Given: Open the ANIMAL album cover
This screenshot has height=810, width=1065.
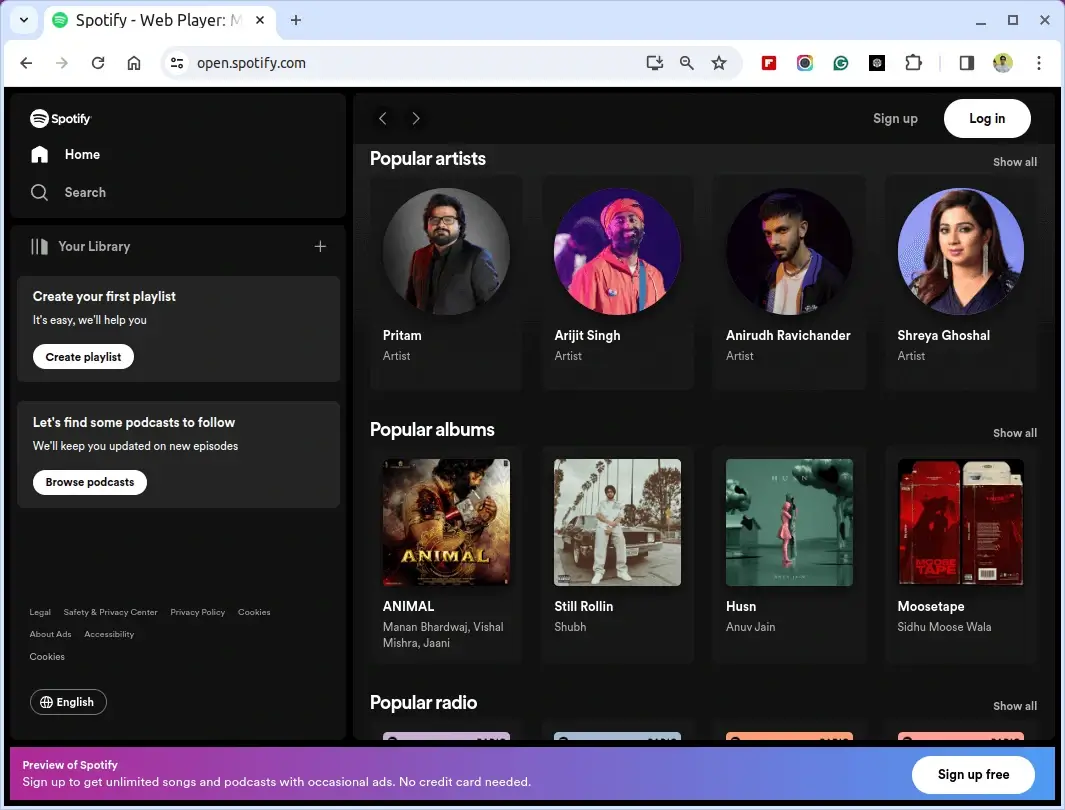Looking at the screenshot, I should pos(446,522).
